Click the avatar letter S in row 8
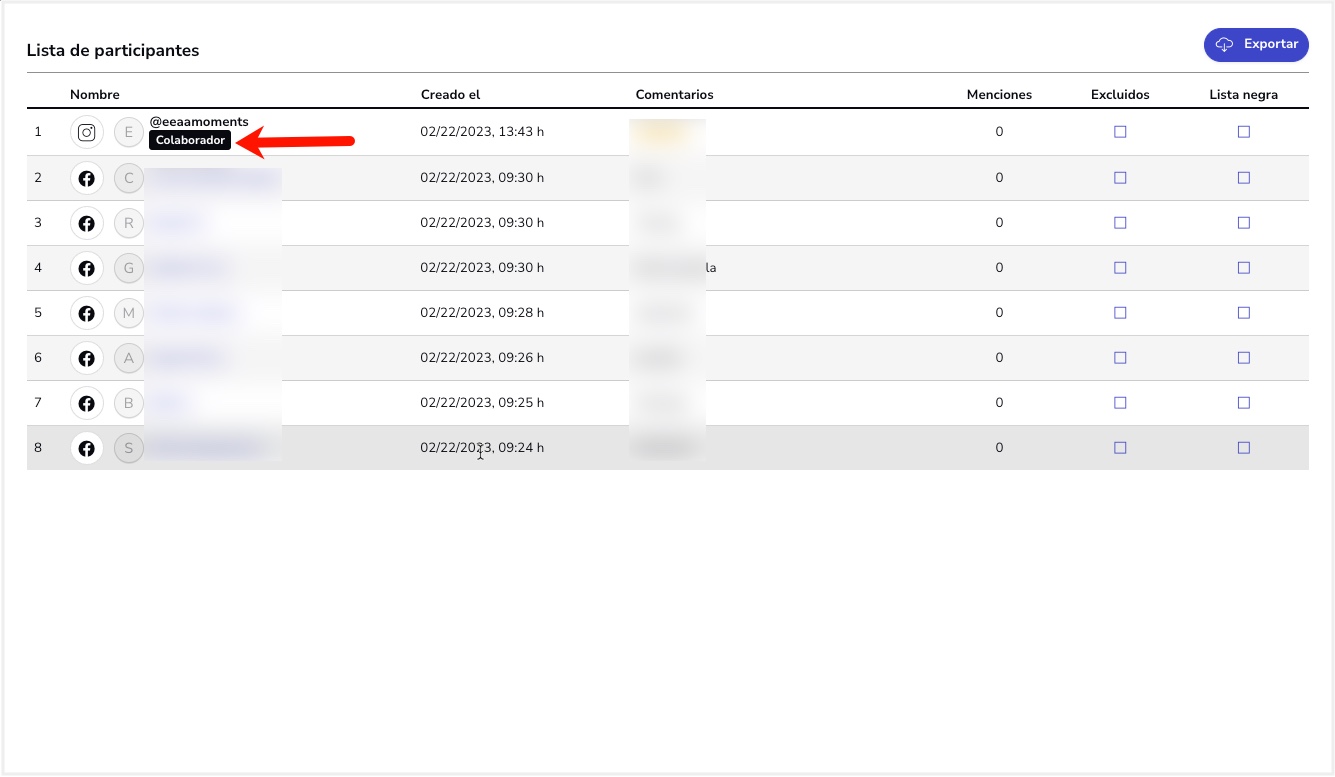The width and height of the screenshot is (1335, 777). tap(128, 448)
